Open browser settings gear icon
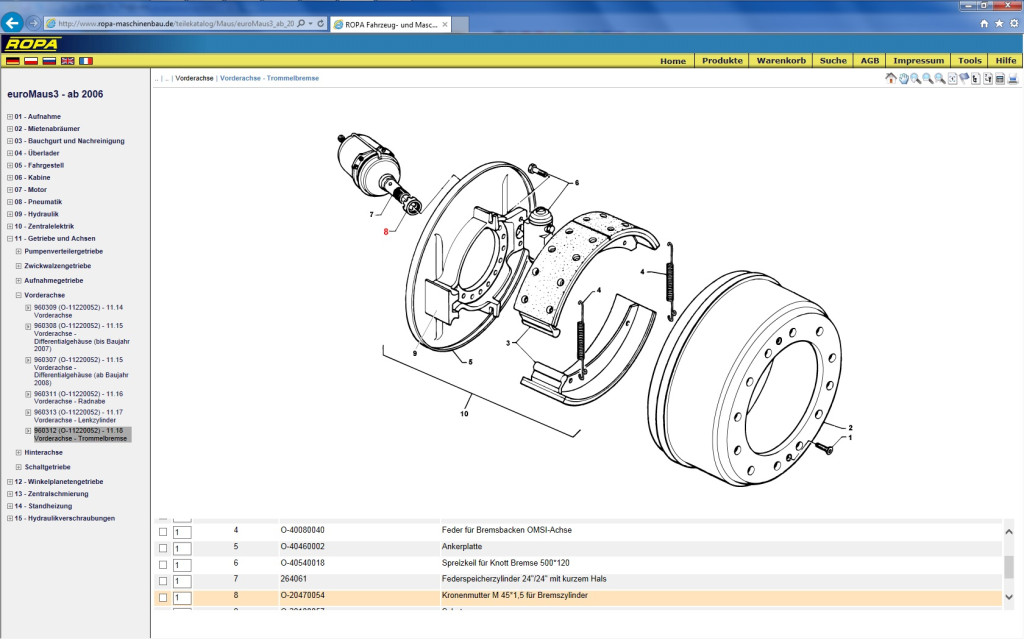Screen dimensions: 1024x640 click(1014, 24)
